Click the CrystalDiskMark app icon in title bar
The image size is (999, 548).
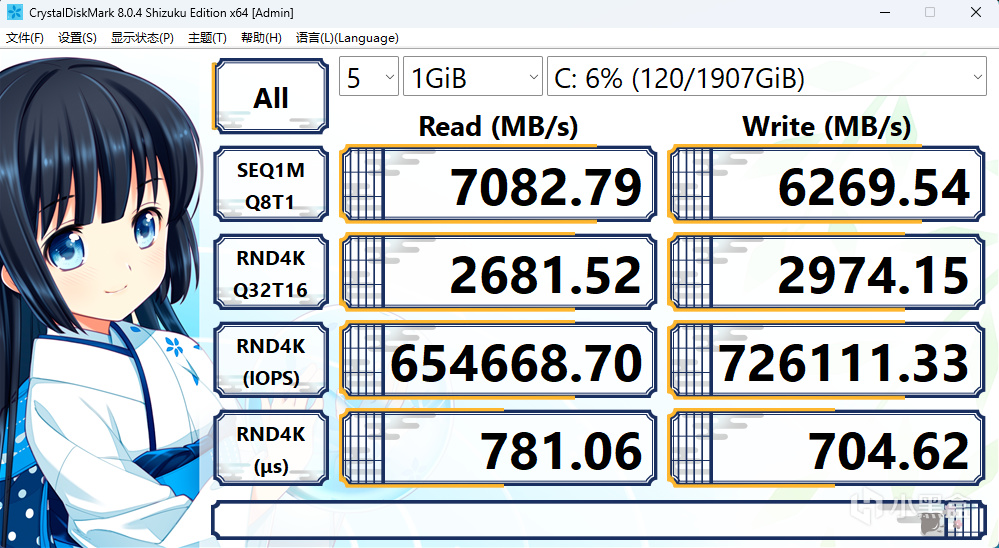(15, 12)
